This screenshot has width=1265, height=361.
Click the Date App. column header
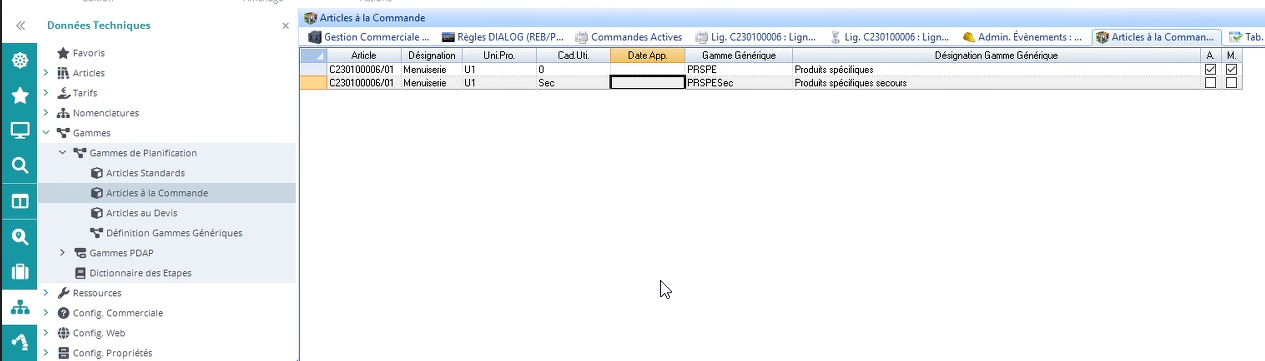click(647, 56)
